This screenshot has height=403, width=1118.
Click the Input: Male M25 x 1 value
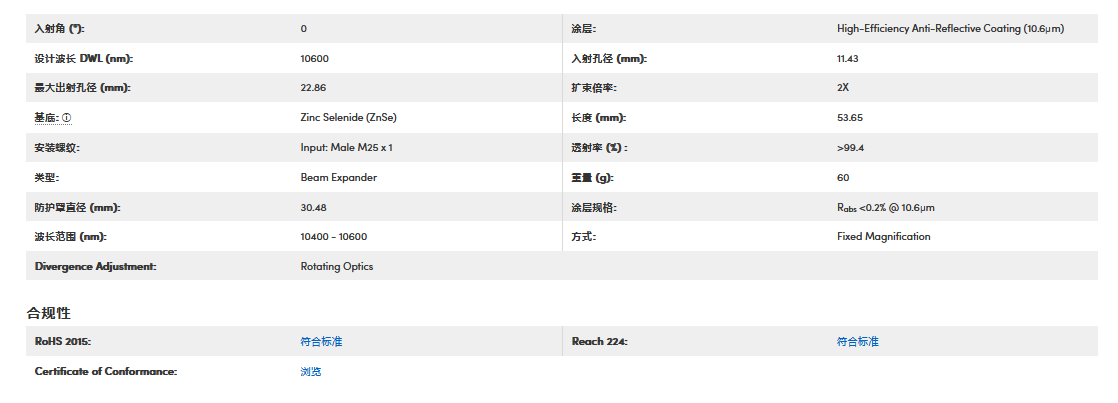346,148
